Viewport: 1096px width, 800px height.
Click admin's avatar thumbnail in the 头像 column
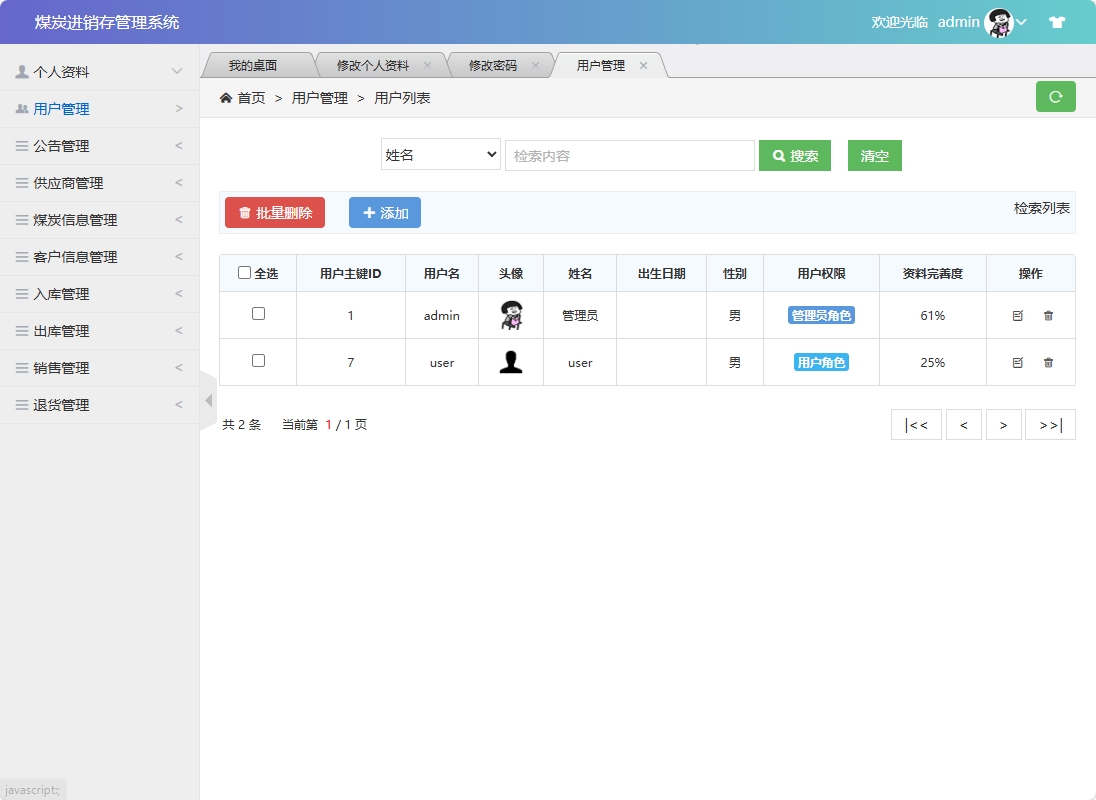click(x=511, y=315)
